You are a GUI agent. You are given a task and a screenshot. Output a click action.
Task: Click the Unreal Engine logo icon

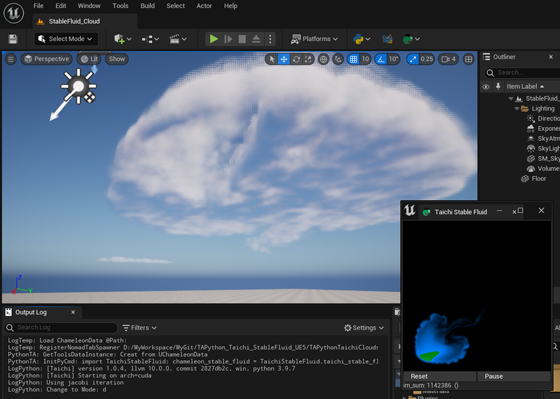pos(14,13)
